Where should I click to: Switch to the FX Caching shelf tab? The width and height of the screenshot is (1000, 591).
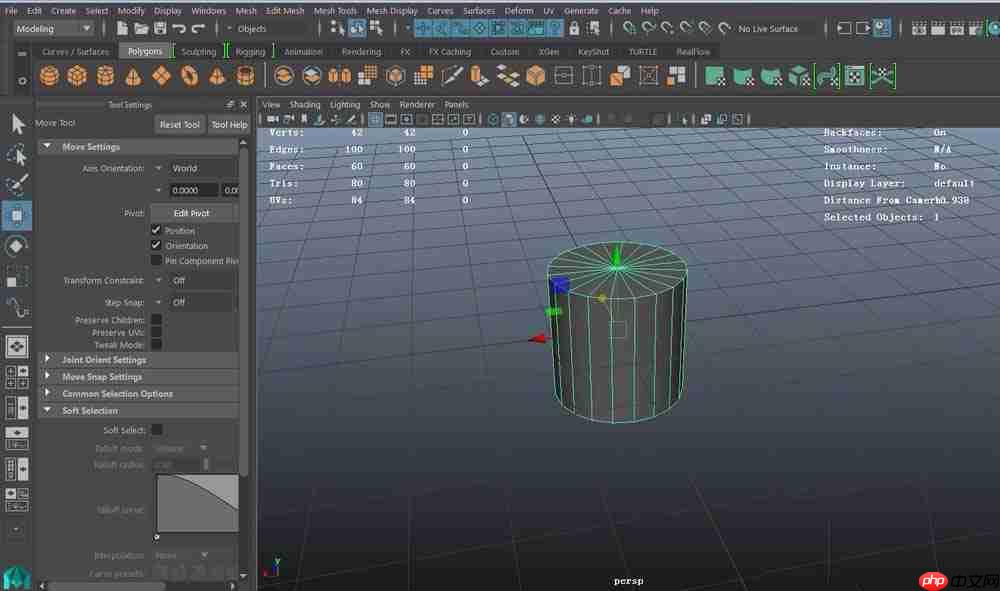(x=450, y=52)
